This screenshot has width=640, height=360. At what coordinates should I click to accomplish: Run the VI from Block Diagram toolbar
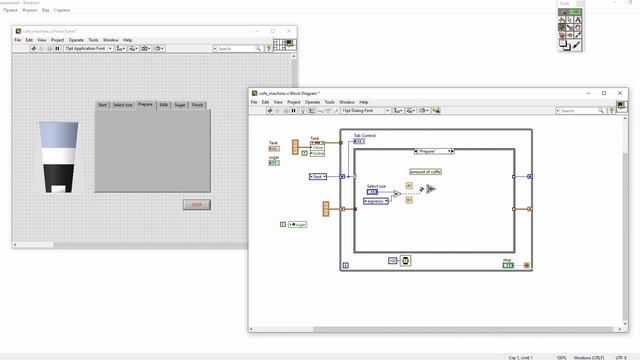270,111
